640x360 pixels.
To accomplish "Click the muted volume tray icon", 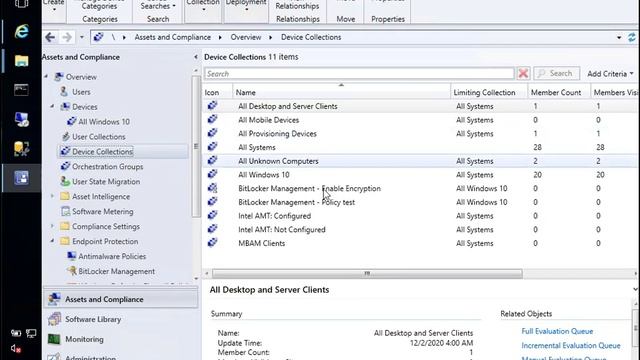I will [x=16, y=349].
